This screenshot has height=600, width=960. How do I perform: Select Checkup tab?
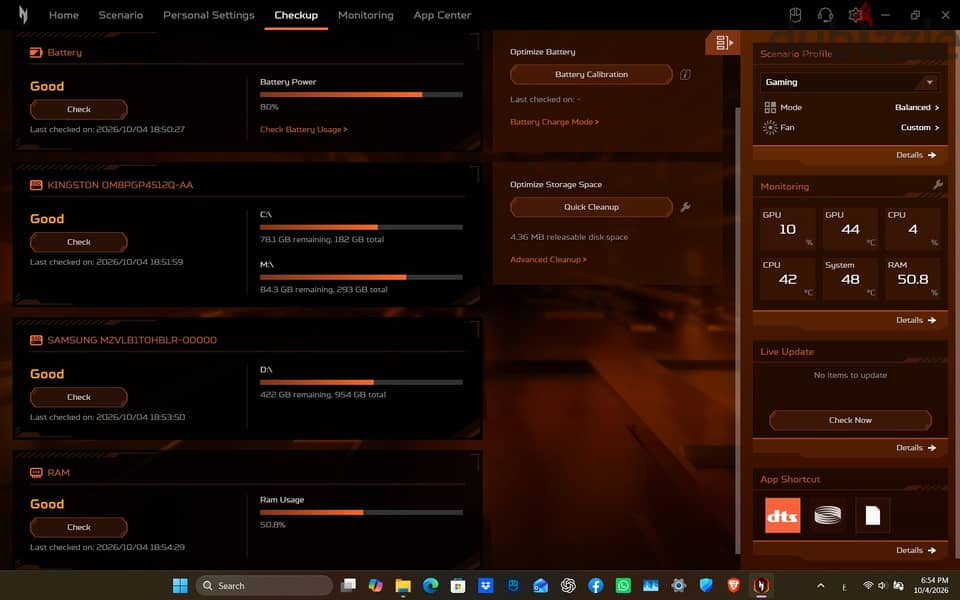tap(296, 15)
